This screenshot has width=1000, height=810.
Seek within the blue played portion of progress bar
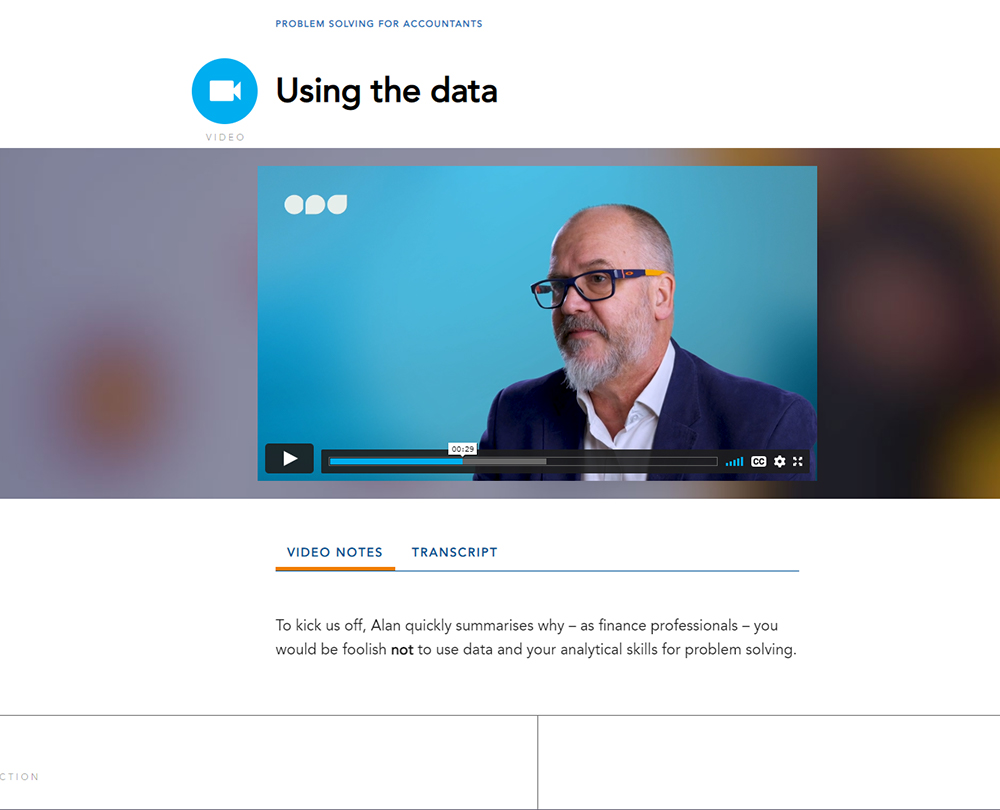[395, 461]
